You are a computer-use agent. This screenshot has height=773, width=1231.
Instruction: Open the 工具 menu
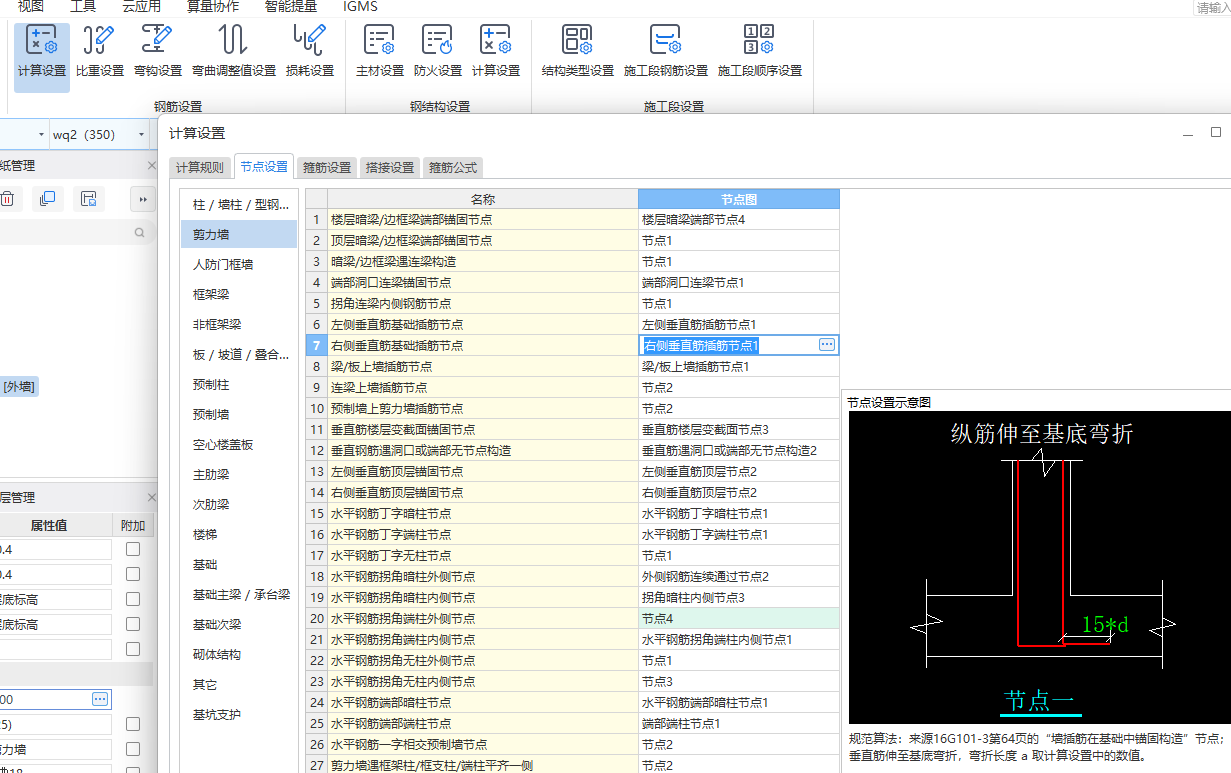[83, 6]
